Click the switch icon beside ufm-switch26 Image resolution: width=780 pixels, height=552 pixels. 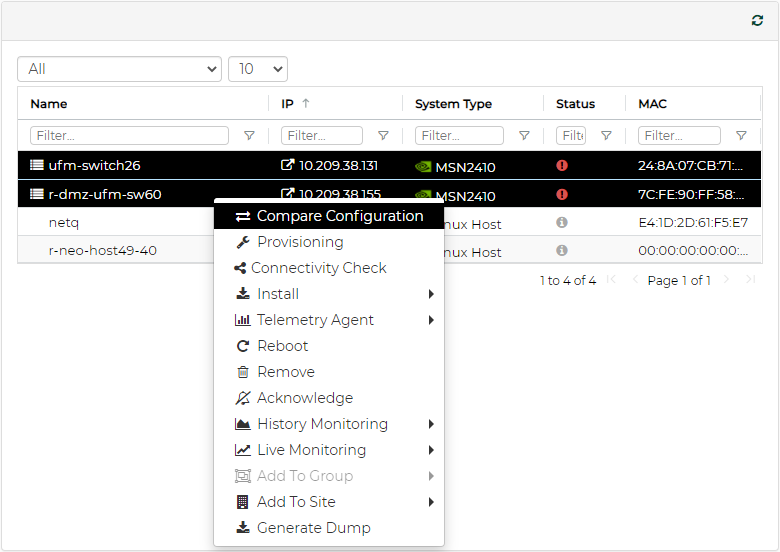click(37, 165)
